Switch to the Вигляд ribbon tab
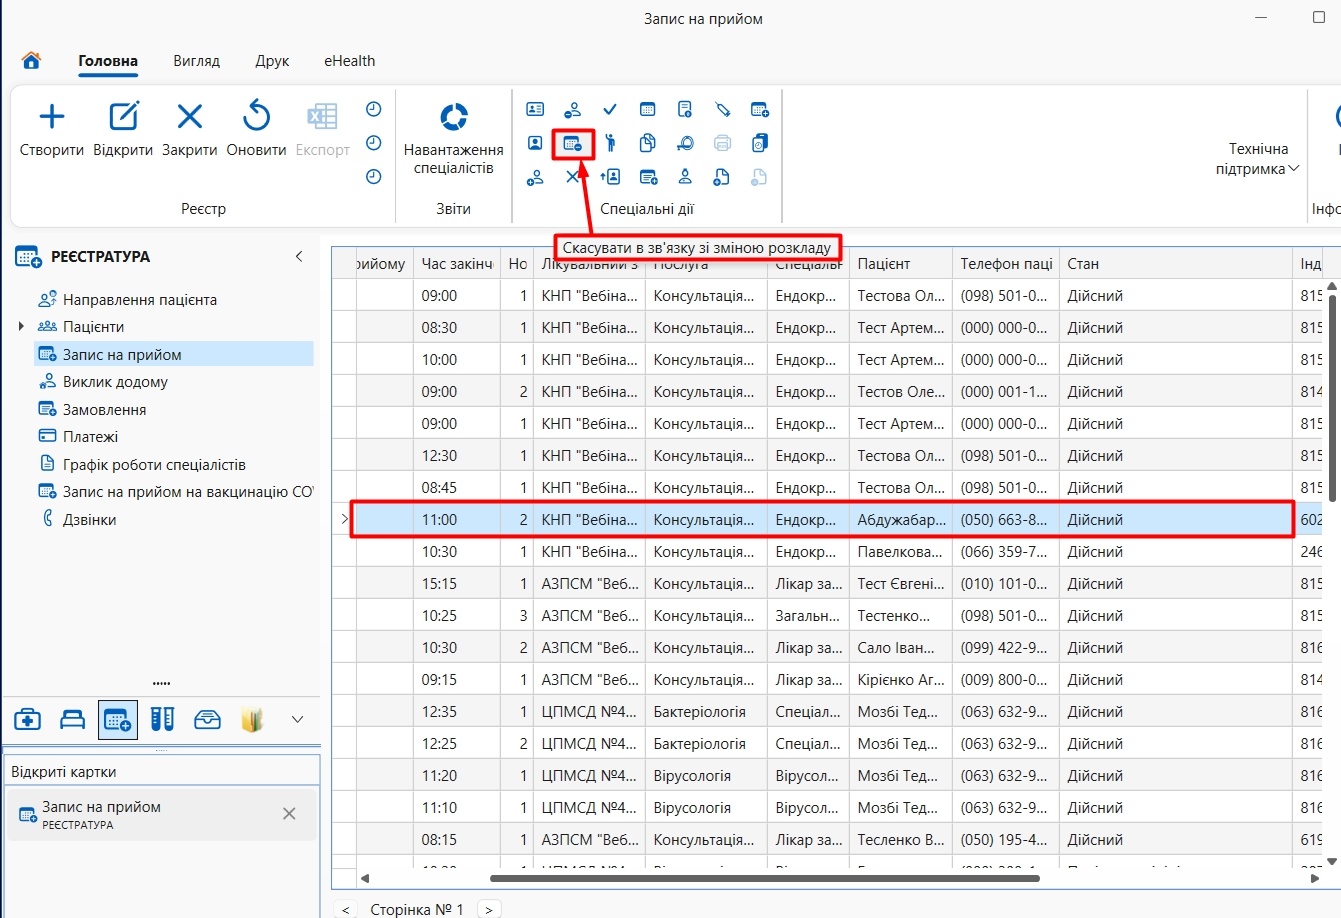Image resolution: width=1341 pixels, height=918 pixels. [x=196, y=61]
